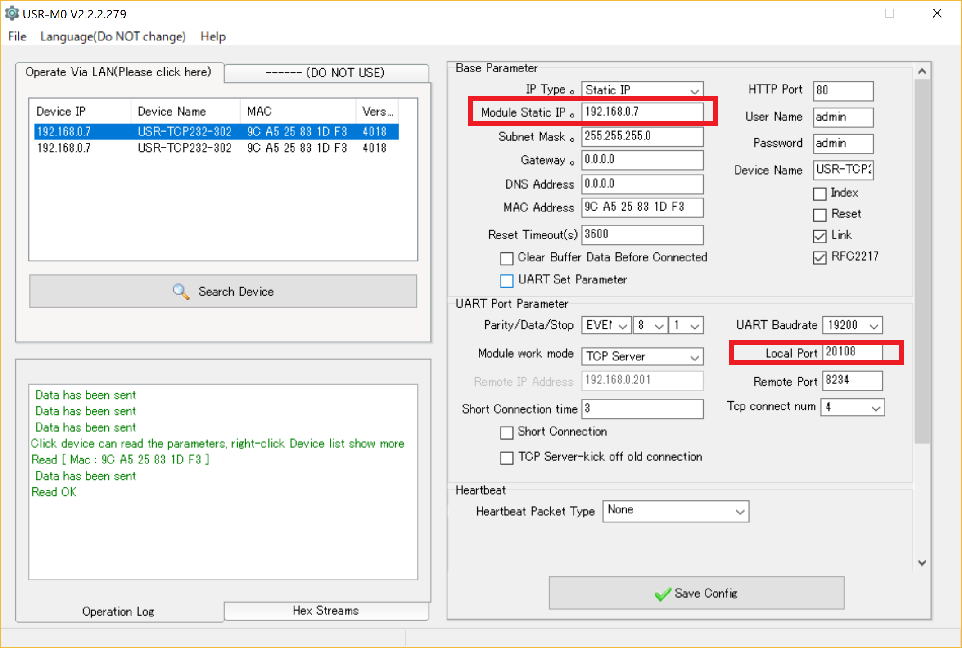Open the Help menu
Viewport: 962px width, 648px height.
coord(213,36)
